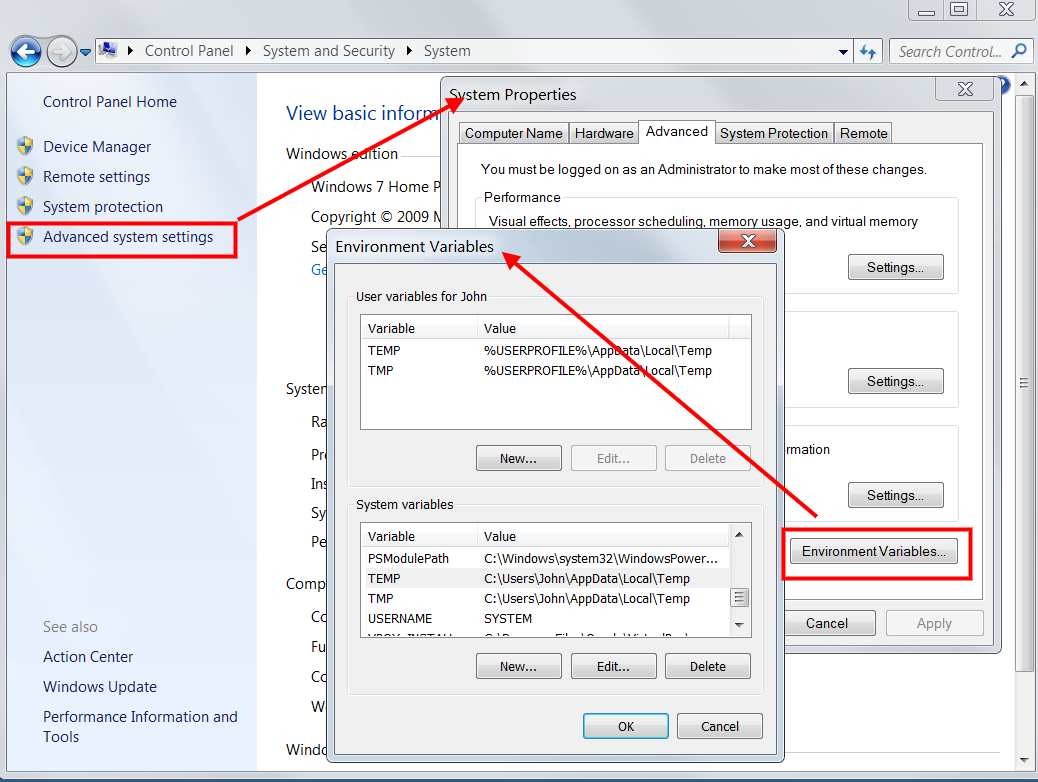Image resolution: width=1038 pixels, height=782 pixels.
Task: Select System and Security in the breadcrumb
Action: tap(328, 51)
